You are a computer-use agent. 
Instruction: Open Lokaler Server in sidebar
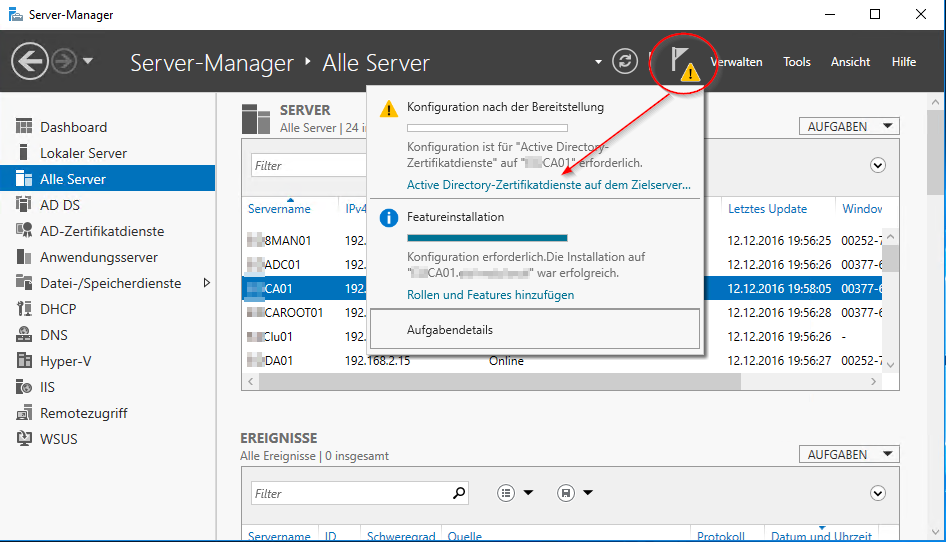coord(83,153)
